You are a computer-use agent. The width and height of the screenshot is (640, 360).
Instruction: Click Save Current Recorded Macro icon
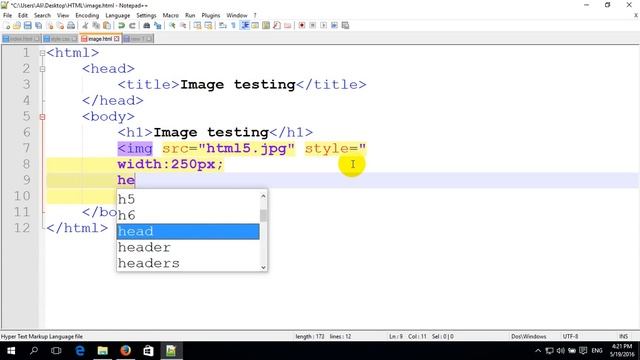click(x=345, y=25)
